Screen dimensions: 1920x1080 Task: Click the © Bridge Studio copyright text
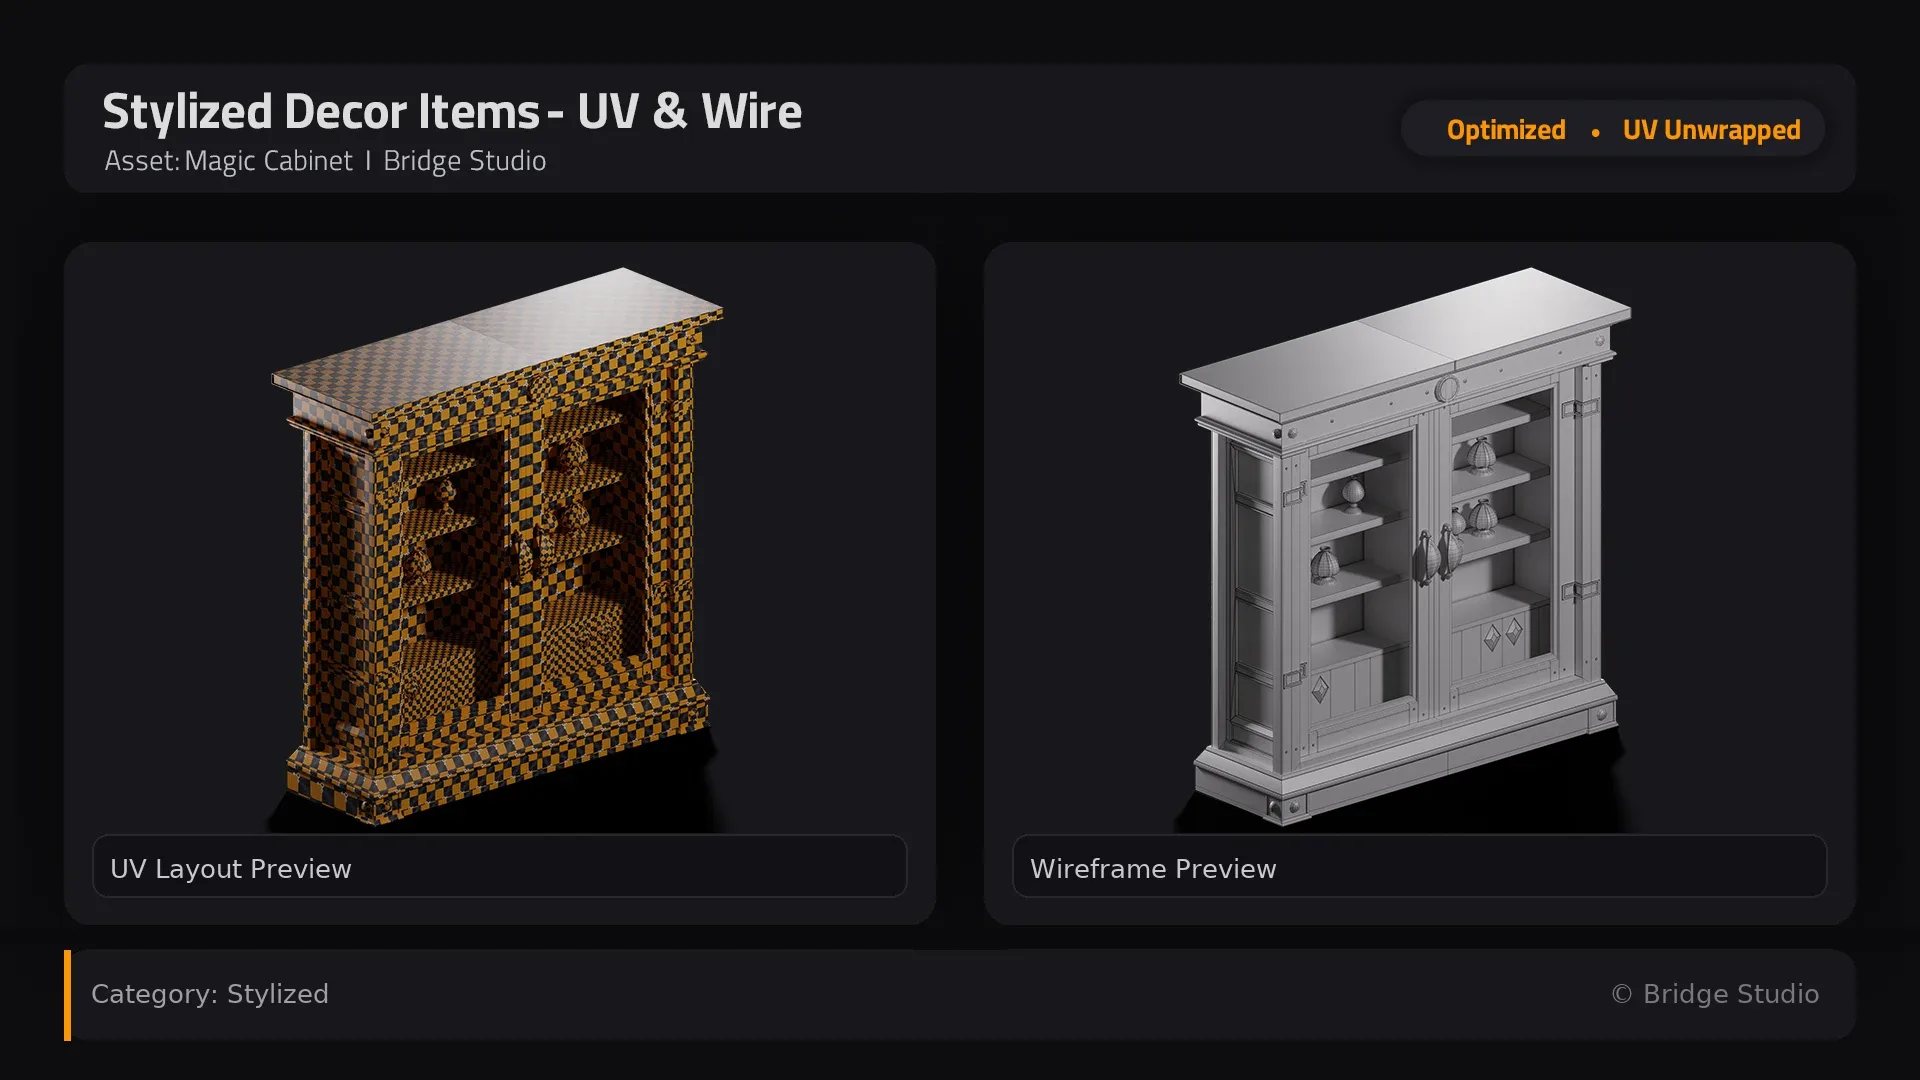pos(1715,994)
